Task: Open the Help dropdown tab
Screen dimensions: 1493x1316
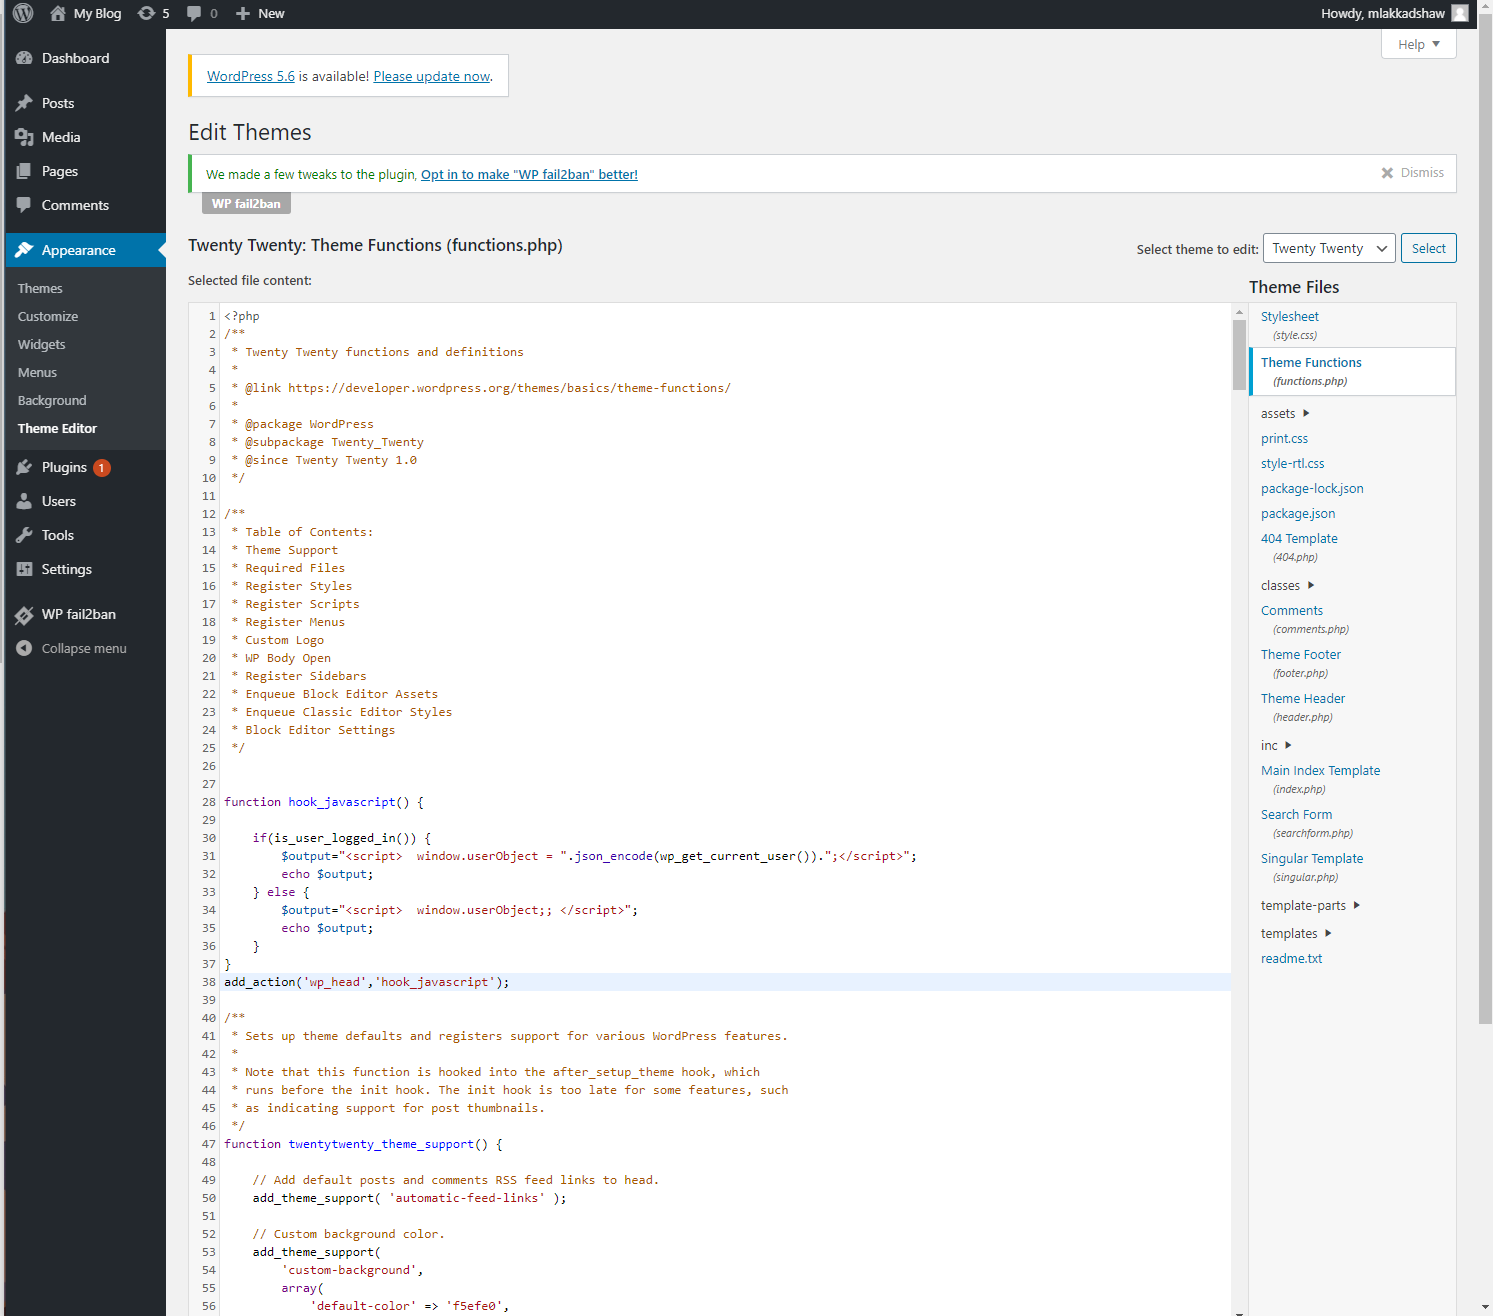Action: point(1418,44)
